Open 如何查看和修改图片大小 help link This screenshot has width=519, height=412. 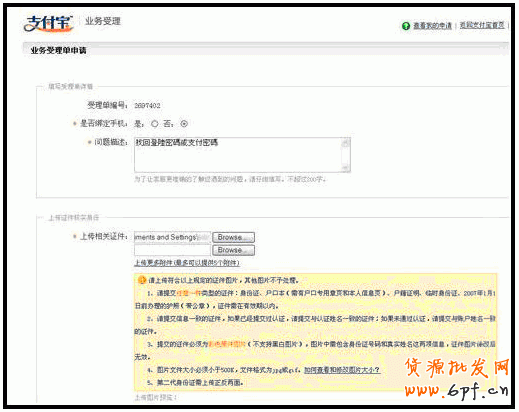[x=342, y=370]
